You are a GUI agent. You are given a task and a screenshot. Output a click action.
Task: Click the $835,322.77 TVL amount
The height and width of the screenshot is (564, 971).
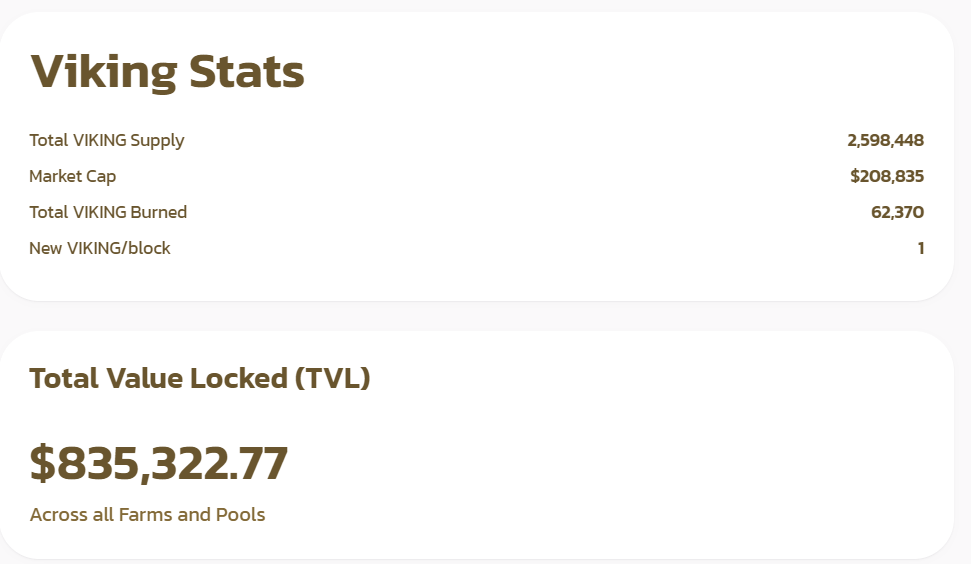point(159,463)
